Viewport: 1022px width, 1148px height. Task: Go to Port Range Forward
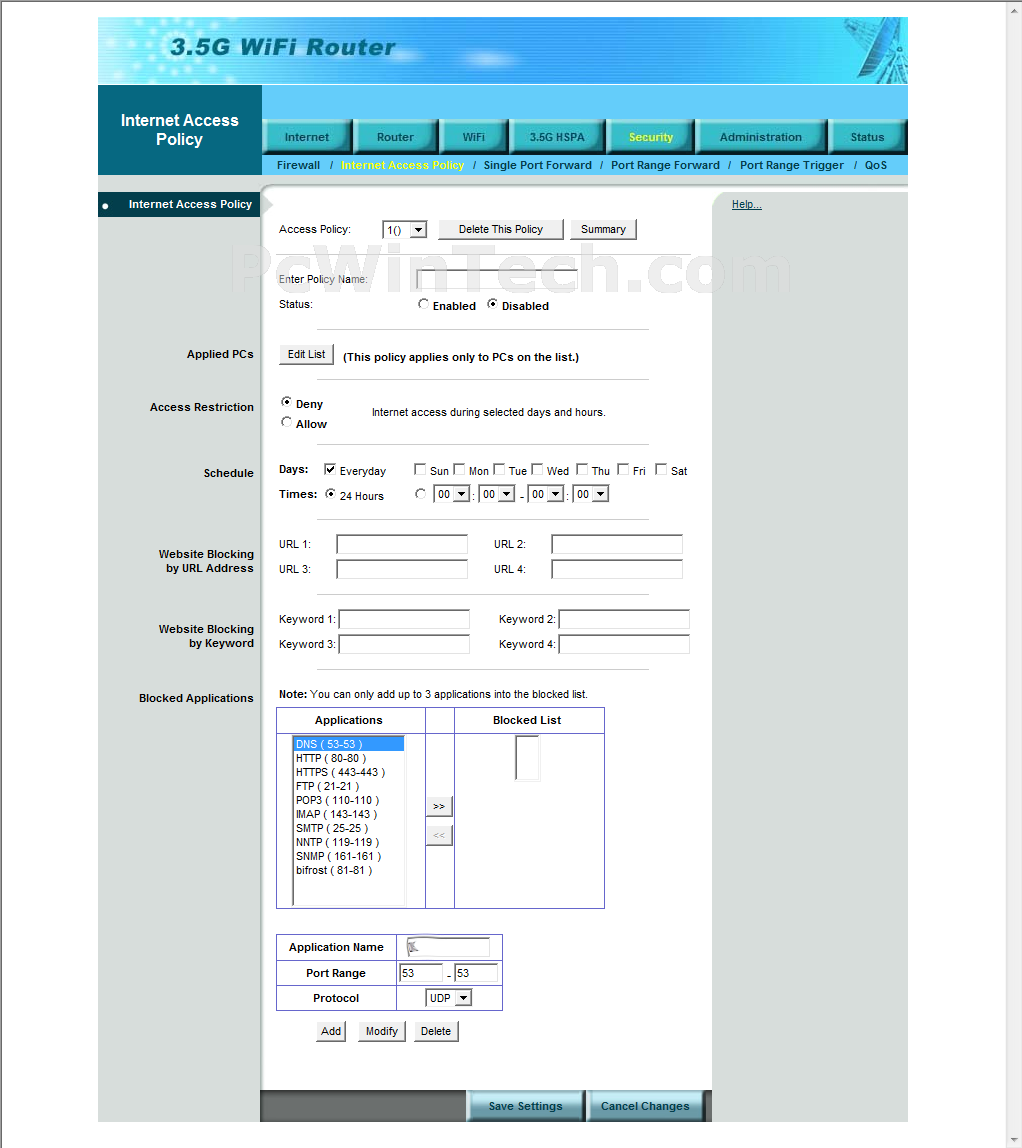coord(665,165)
